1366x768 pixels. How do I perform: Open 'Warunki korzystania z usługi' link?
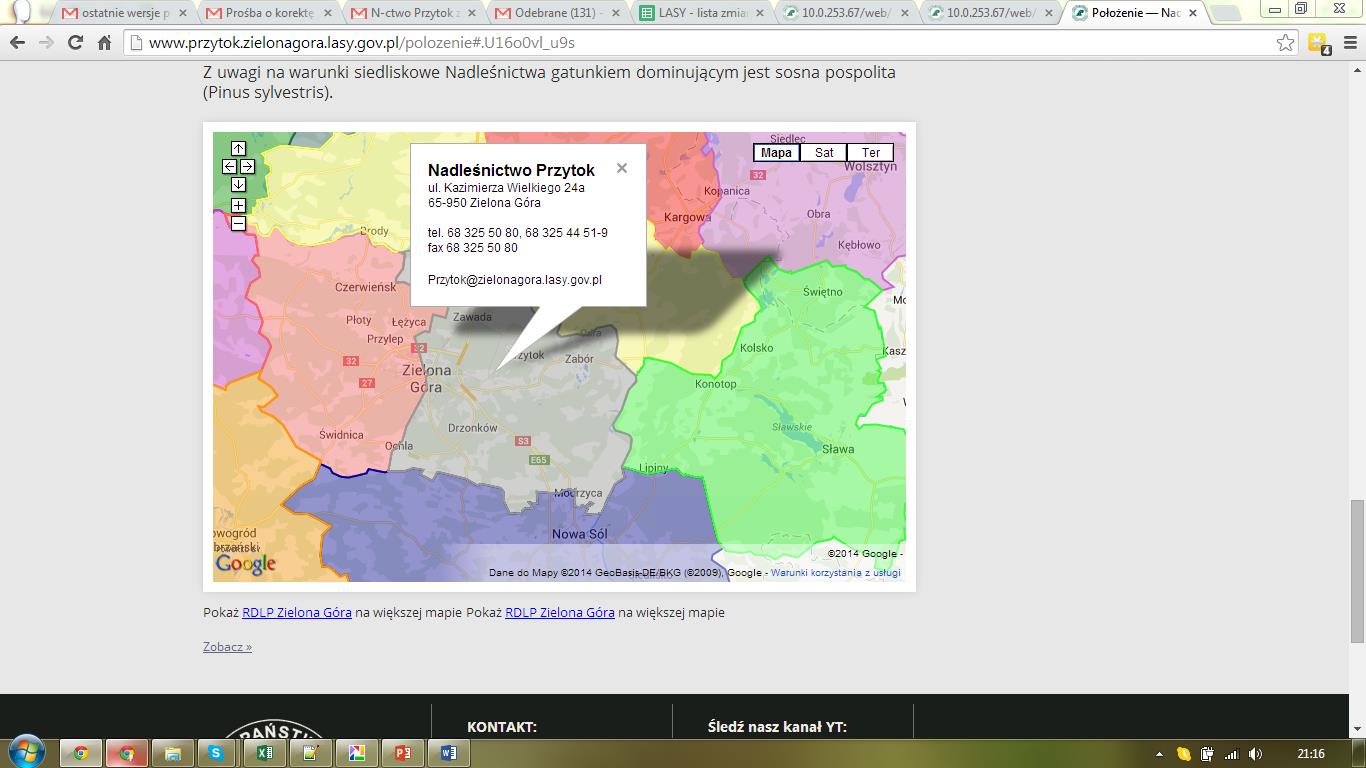[835, 573]
